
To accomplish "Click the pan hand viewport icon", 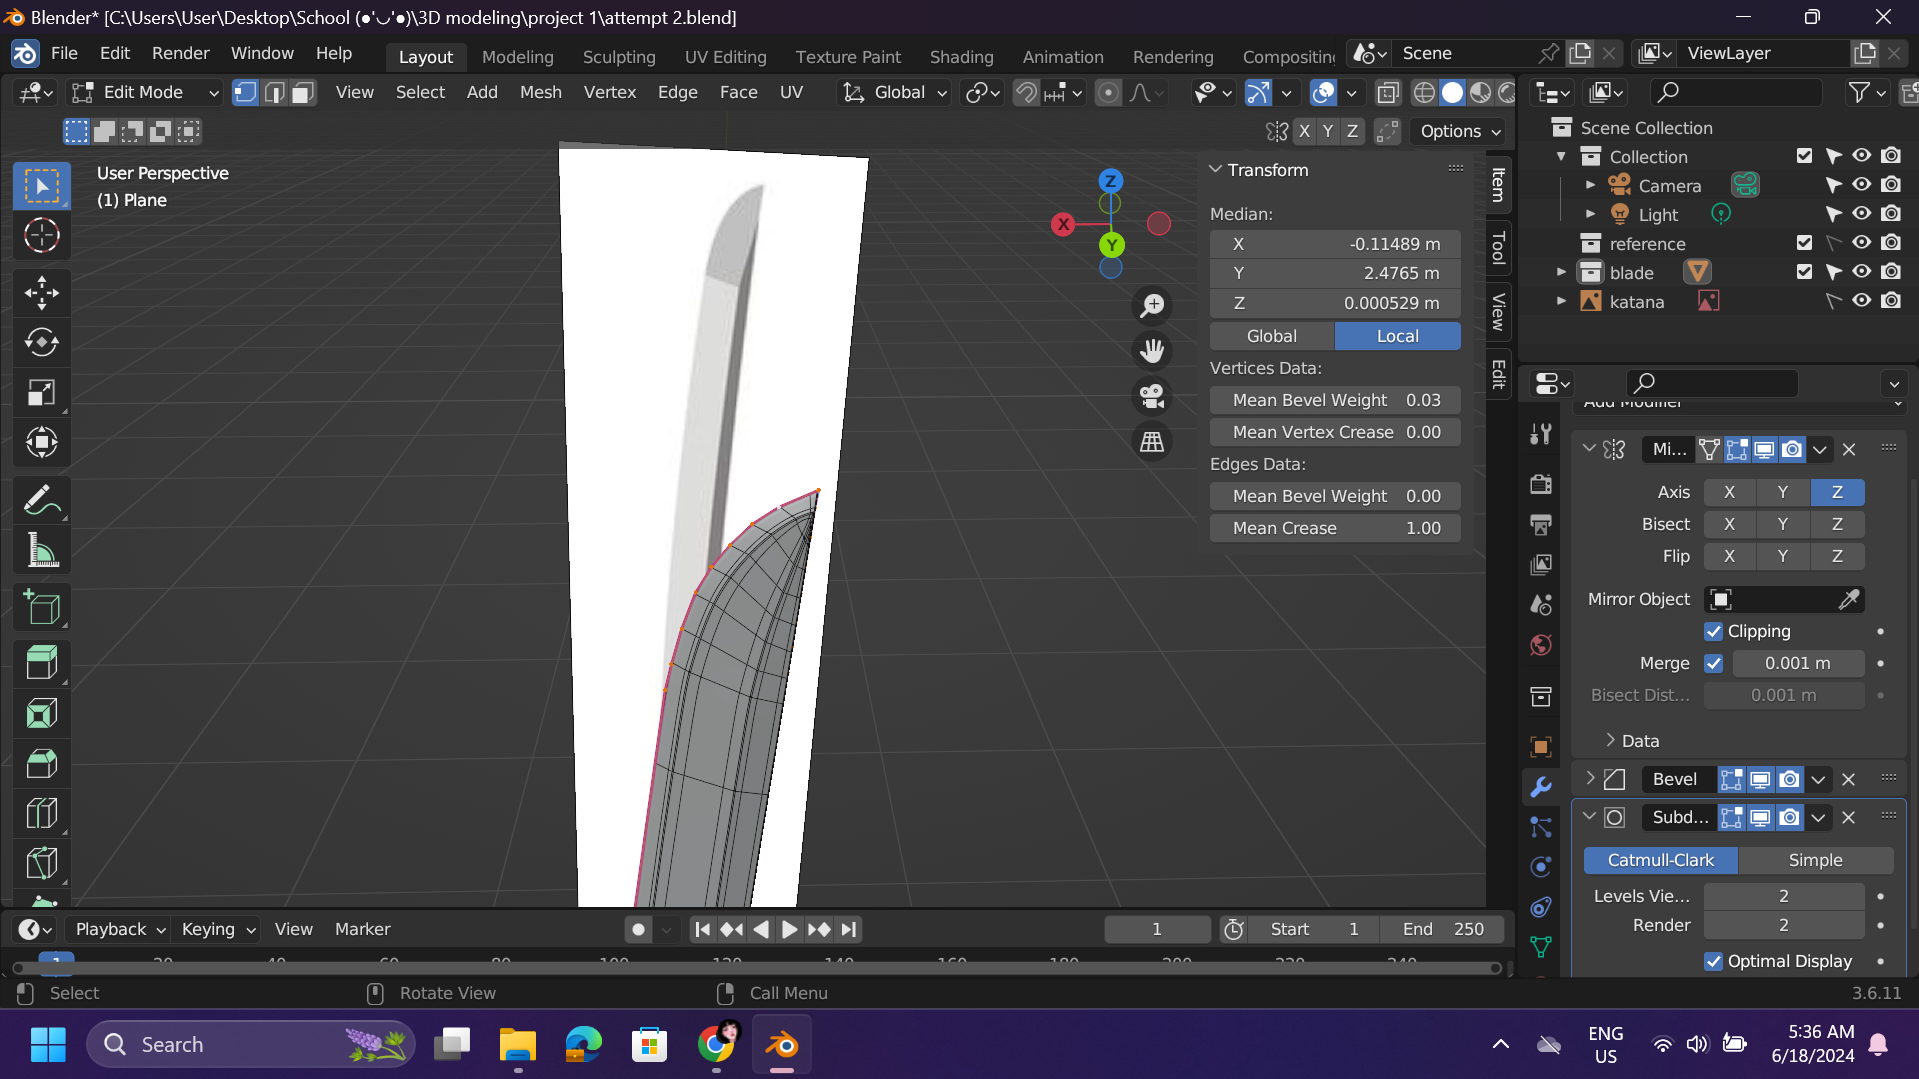I will coord(1152,350).
